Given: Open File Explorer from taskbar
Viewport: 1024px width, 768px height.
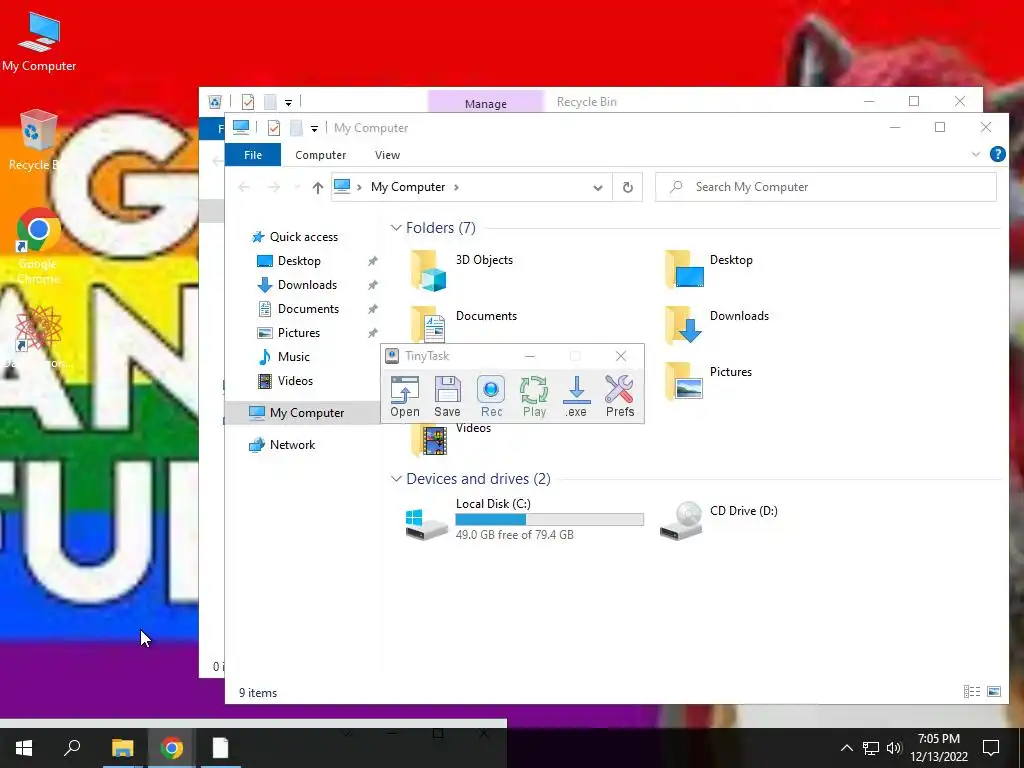Looking at the screenshot, I should click(x=122, y=748).
